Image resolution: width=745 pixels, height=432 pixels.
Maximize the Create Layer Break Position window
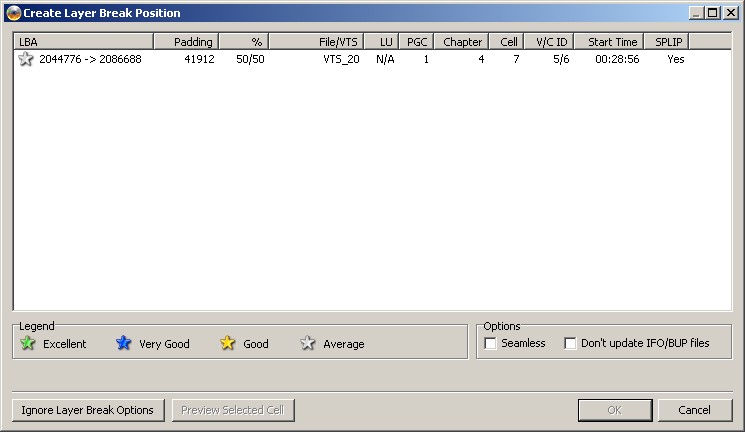pos(712,13)
